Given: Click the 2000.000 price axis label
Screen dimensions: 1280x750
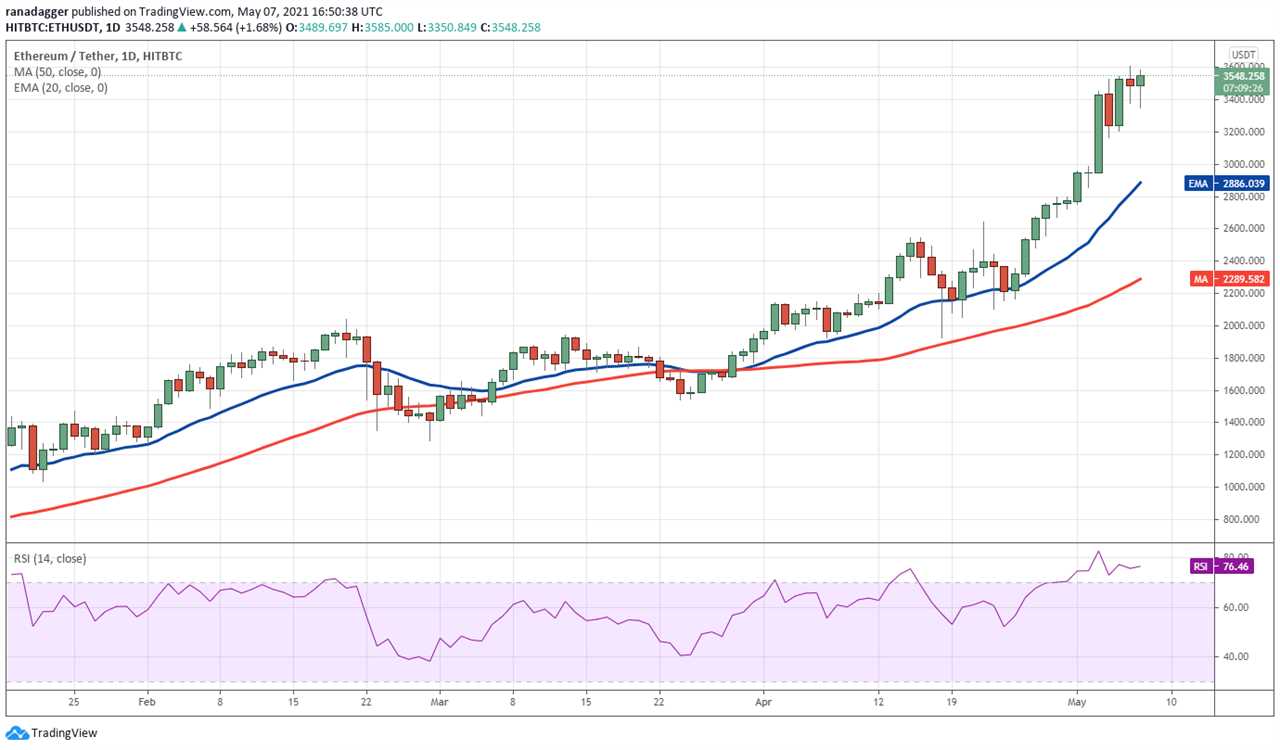Looking at the screenshot, I should [x=1241, y=326].
